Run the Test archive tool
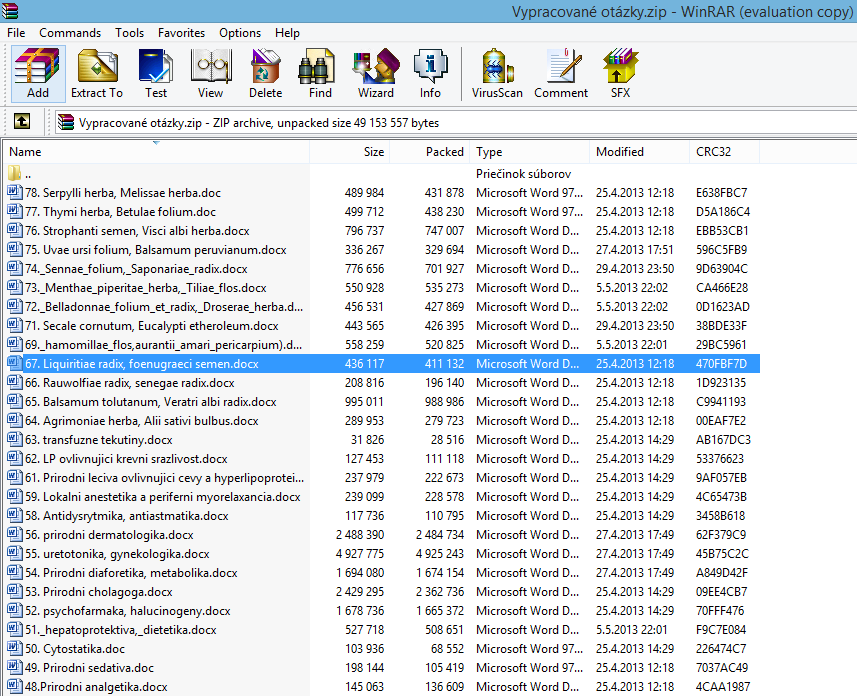 click(156, 74)
